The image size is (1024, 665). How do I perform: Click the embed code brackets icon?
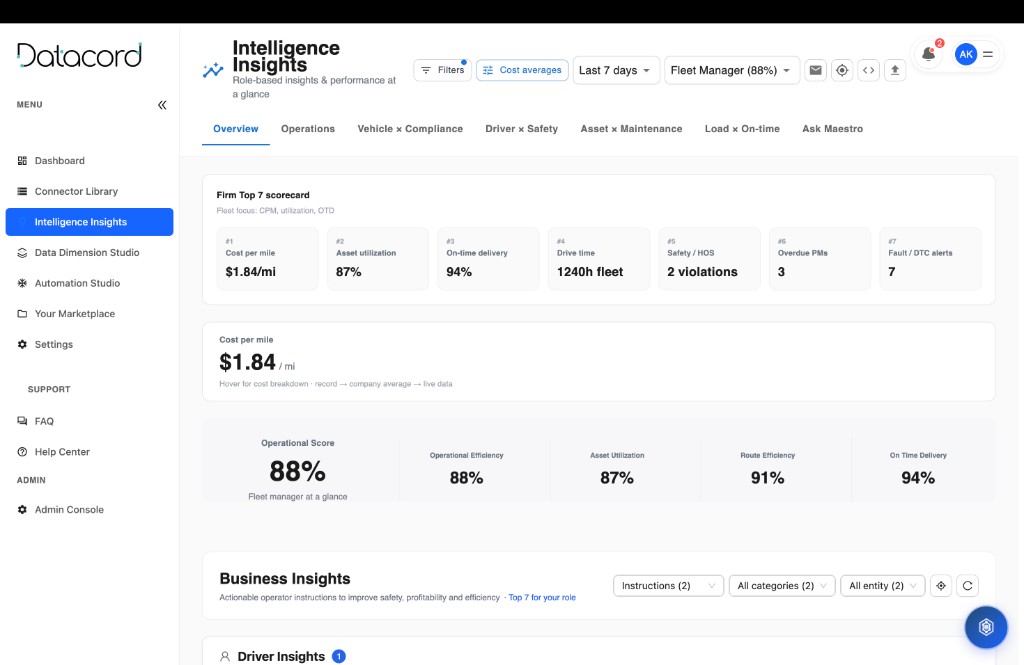869,70
